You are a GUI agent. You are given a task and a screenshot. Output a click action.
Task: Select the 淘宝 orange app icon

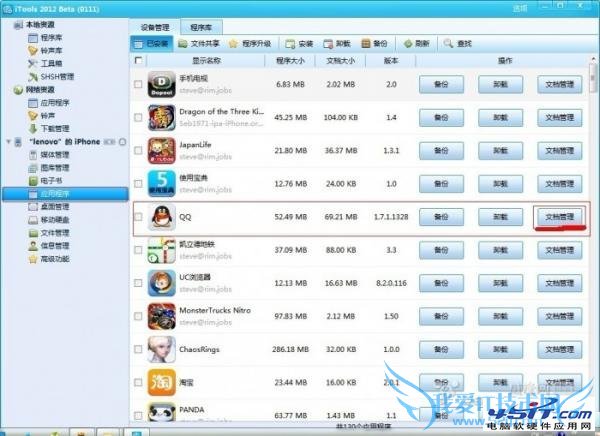pos(161,382)
